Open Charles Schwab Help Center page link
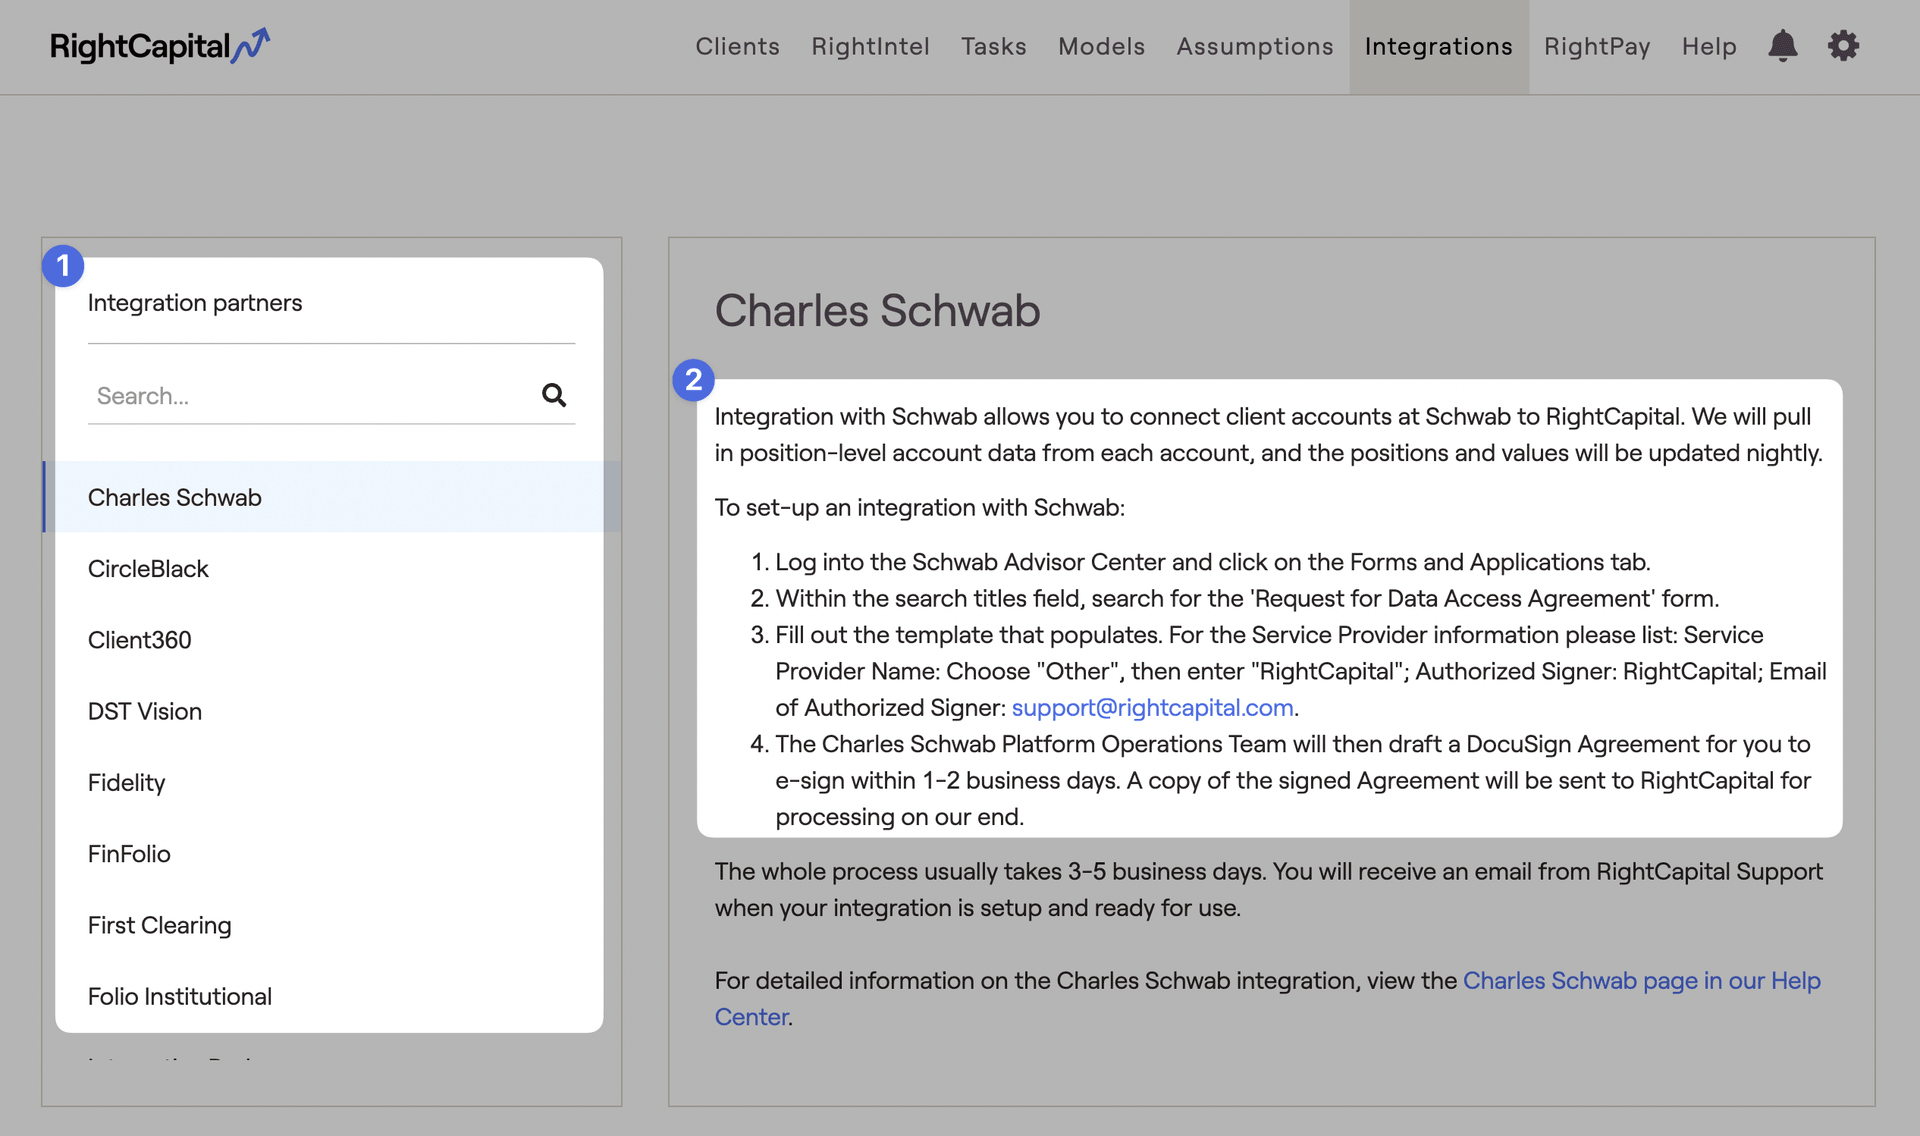 pyautogui.click(x=1641, y=980)
